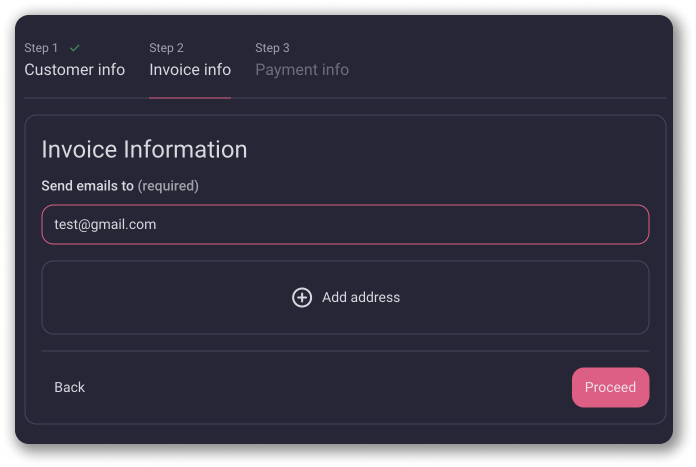Click the 'Step 3' label text
696x467 pixels.
tap(273, 48)
